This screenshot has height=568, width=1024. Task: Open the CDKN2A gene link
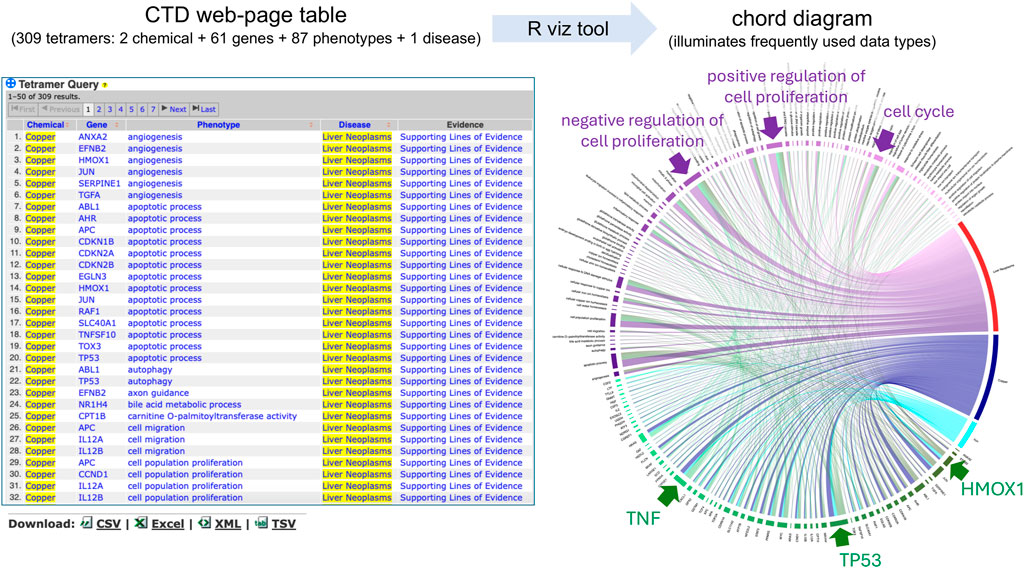(96, 253)
